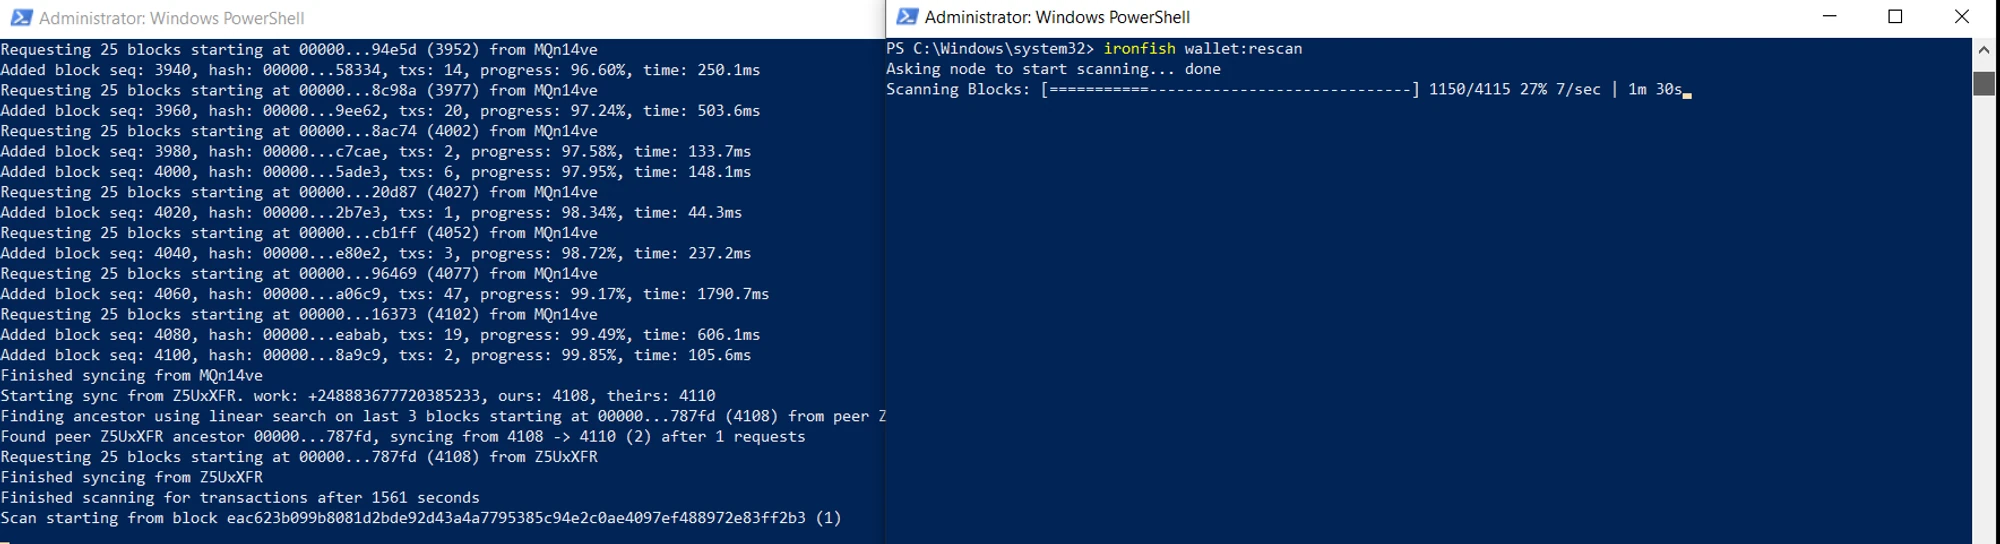Click the vertical scrollbar thumb

click(1984, 83)
